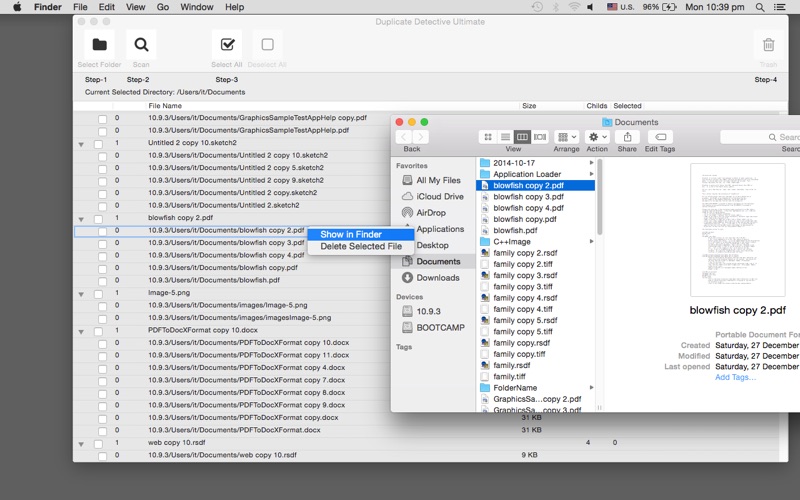Collapse the PDFToDocXFormat copy 10.docx group
The image size is (800, 500).
click(x=81, y=332)
